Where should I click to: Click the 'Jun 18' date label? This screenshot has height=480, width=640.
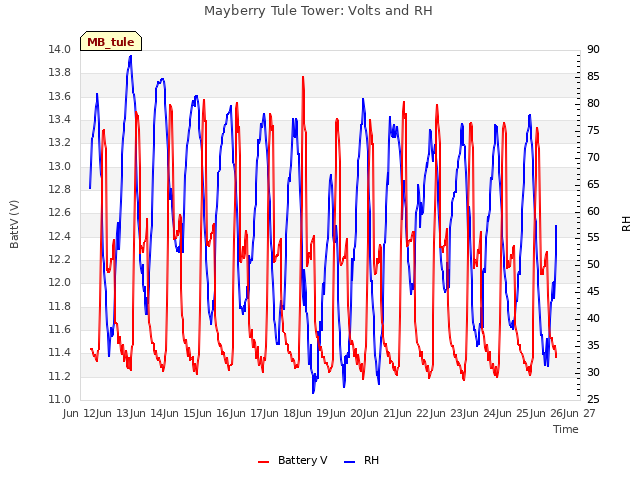(x=280, y=413)
